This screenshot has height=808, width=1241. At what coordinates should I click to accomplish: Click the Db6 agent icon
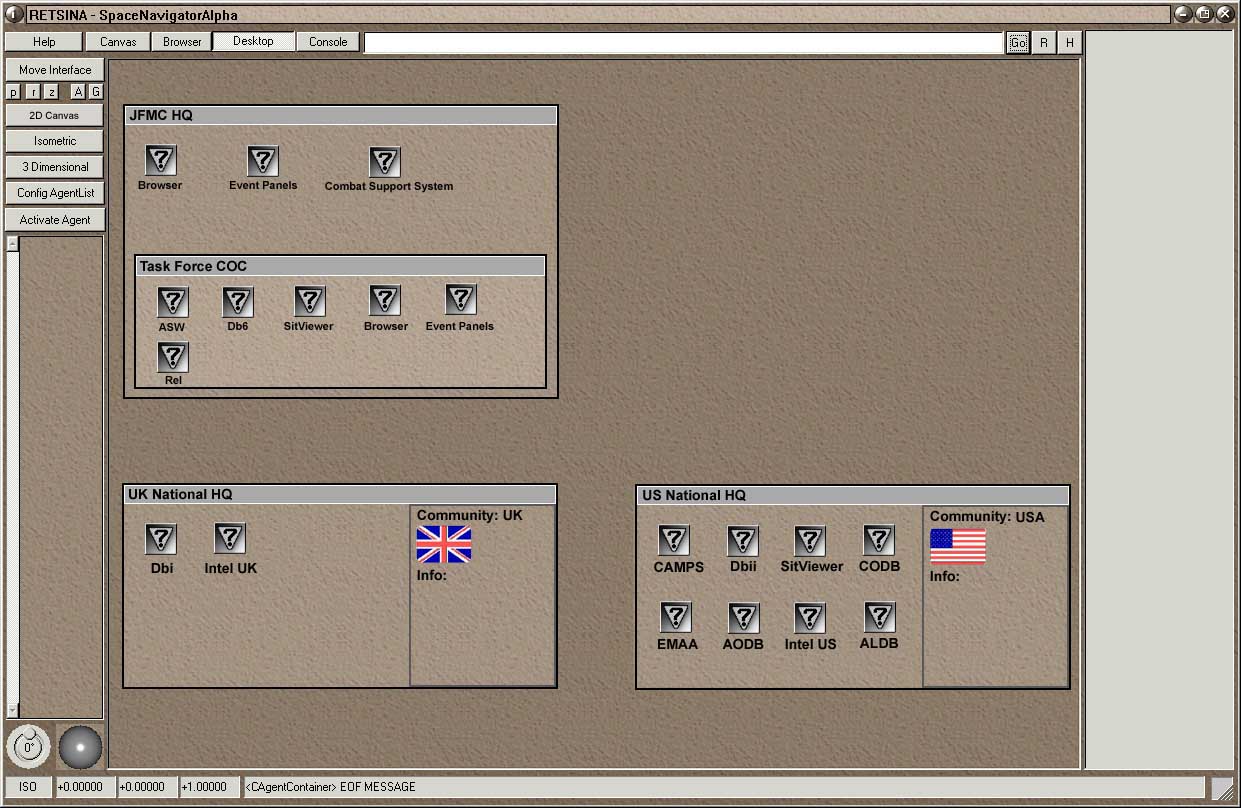tap(237, 302)
